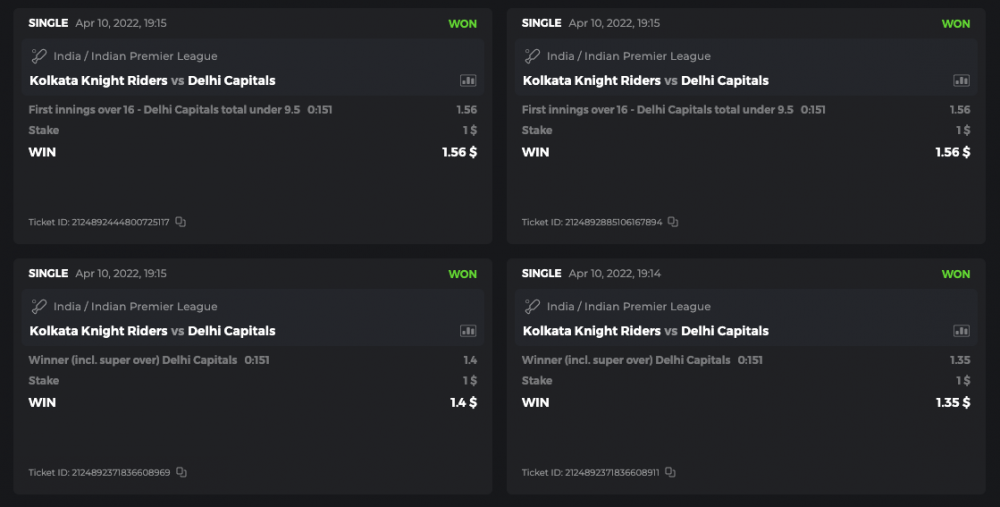
Task: Click cricket icon on ticket ending 725117
Action: (x=39, y=57)
